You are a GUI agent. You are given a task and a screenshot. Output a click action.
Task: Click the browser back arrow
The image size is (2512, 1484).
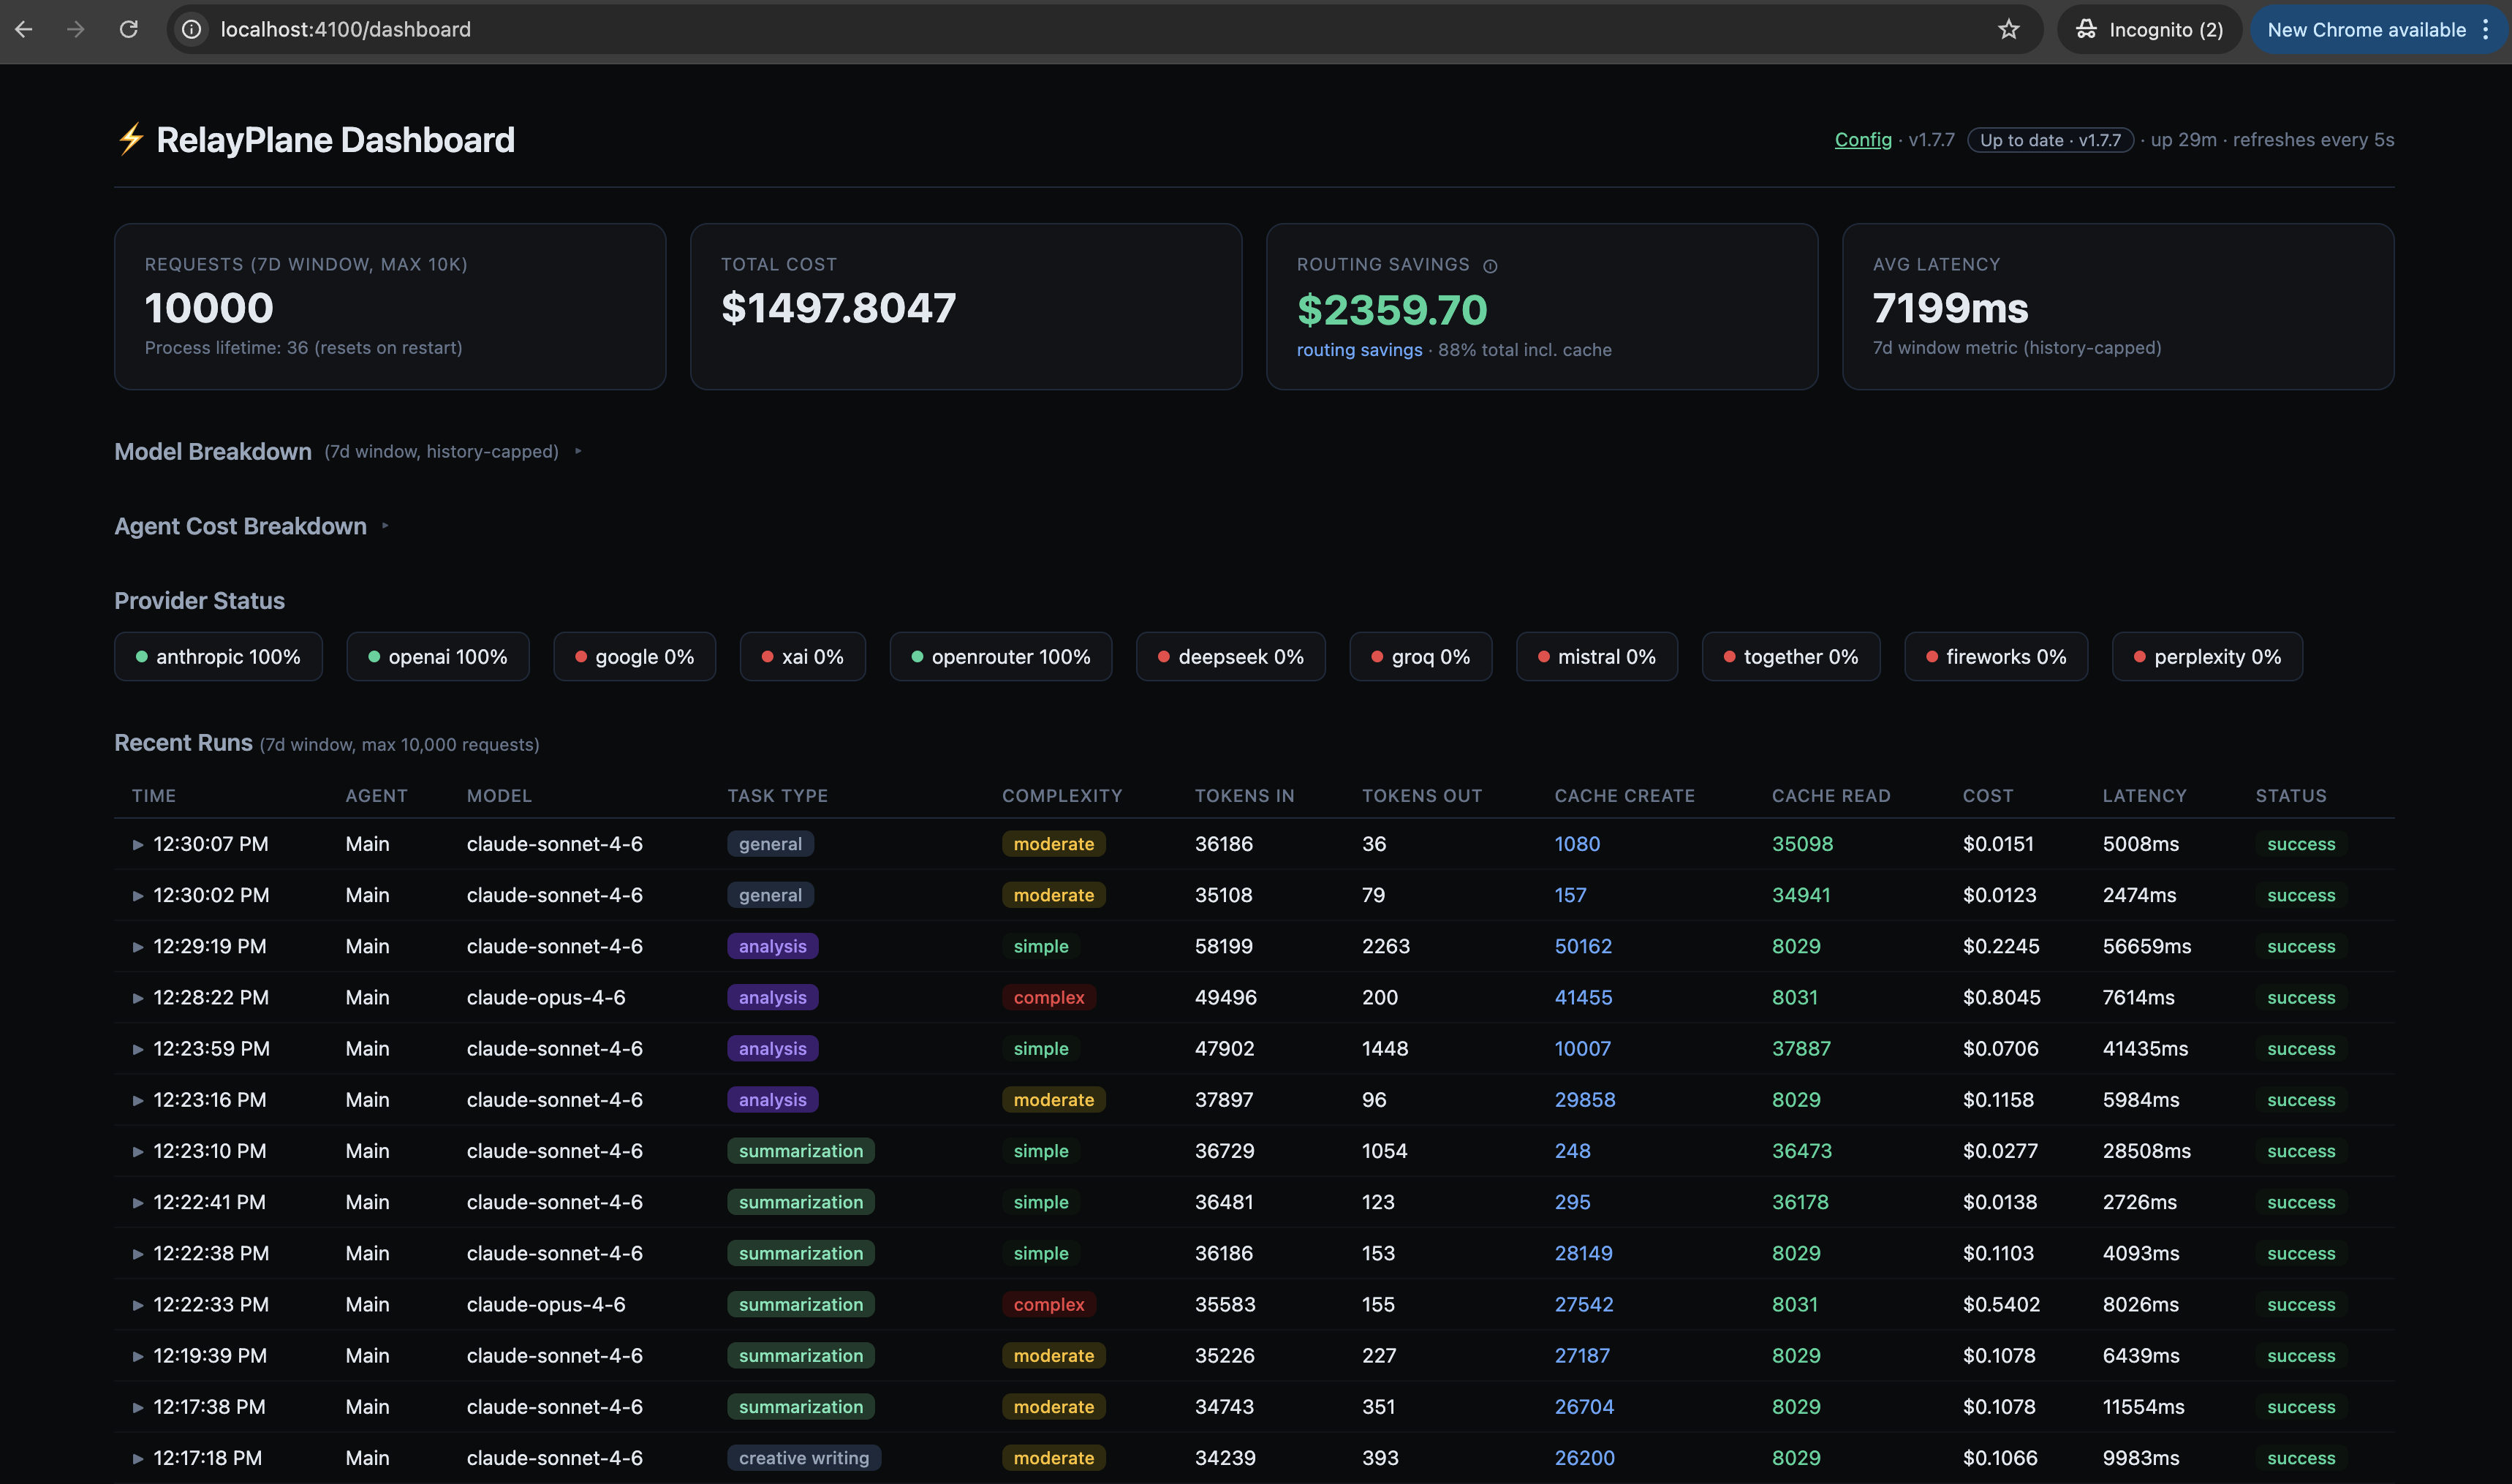pos(24,29)
